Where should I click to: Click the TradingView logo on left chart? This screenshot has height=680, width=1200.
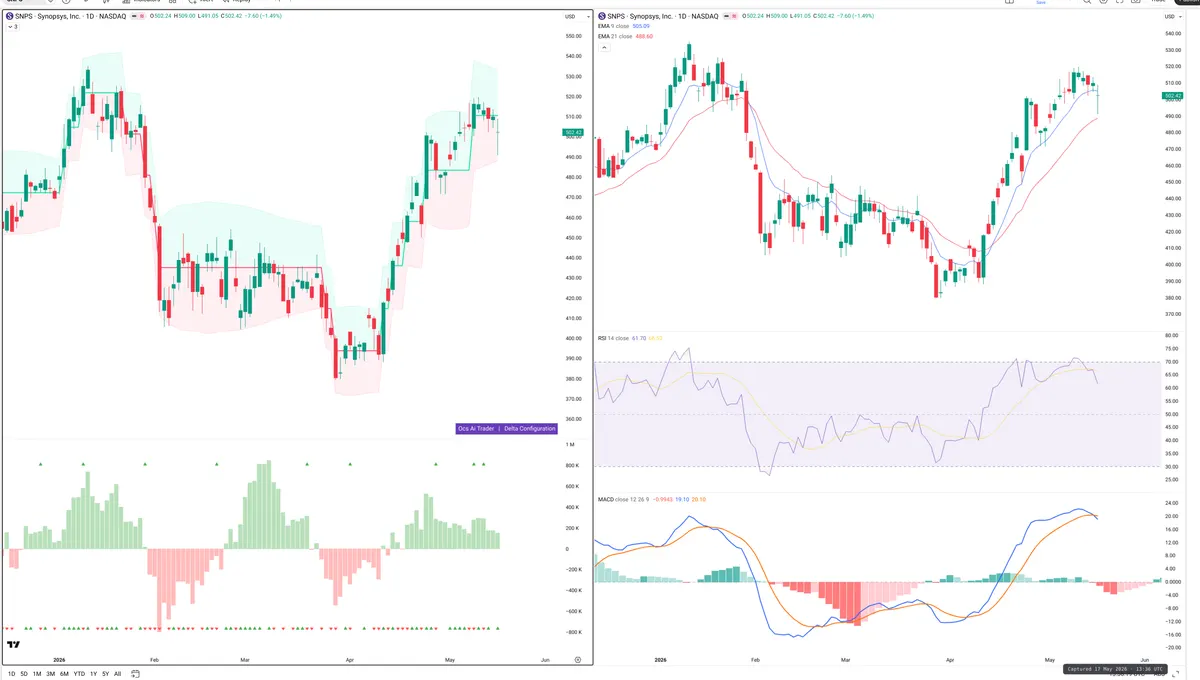pyautogui.click(x=13, y=645)
